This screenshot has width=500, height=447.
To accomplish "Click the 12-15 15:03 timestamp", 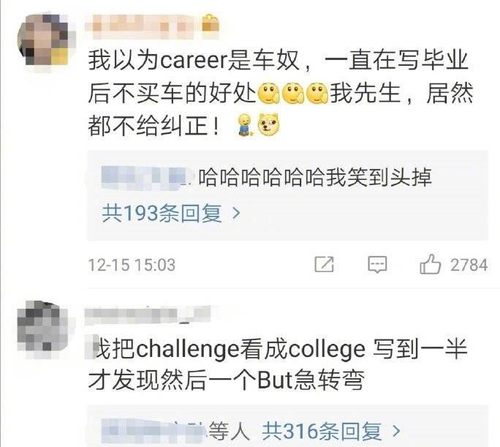I will coord(132,265).
